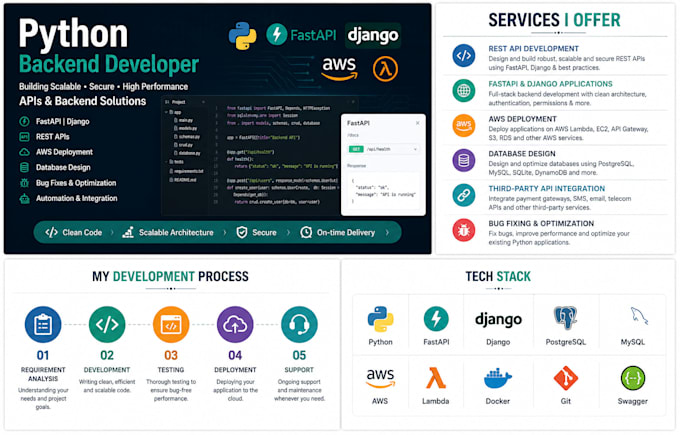Click the purple cloud-upload icon for step 04 Deployment
This screenshot has width=680, height=435.
point(235,324)
